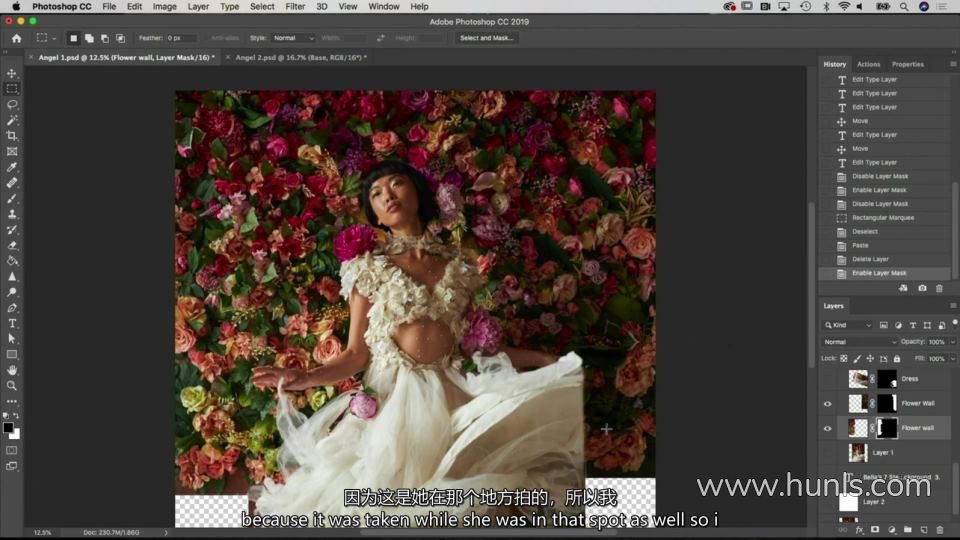Open the Kind layer filter dropdown

pyautogui.click(x=847, y=325)
